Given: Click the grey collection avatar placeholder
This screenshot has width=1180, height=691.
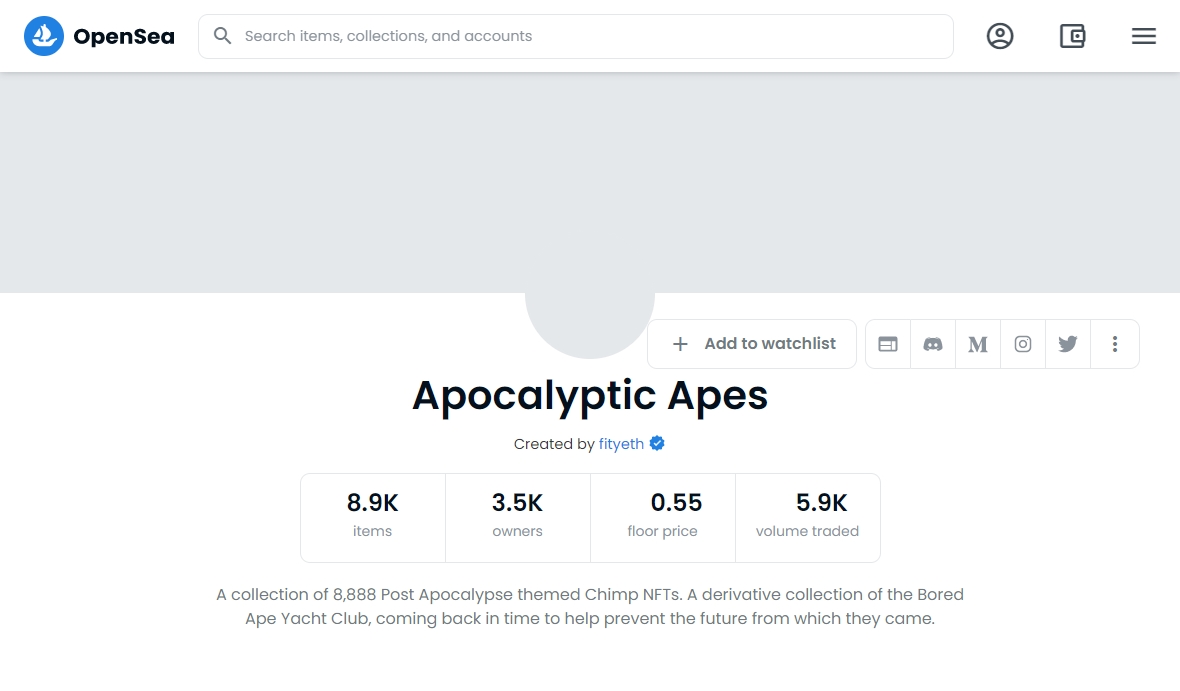Looking at the screenshot, I should pyautogui.click(x=589, y=324).
